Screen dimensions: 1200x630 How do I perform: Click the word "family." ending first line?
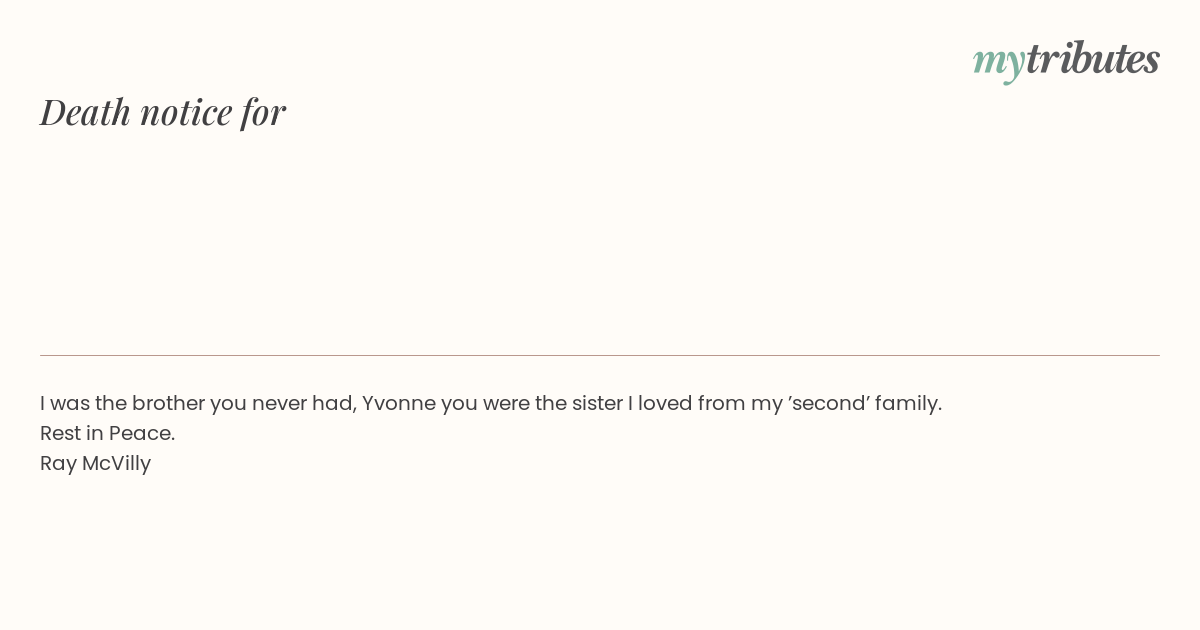(x=909, y=404)
